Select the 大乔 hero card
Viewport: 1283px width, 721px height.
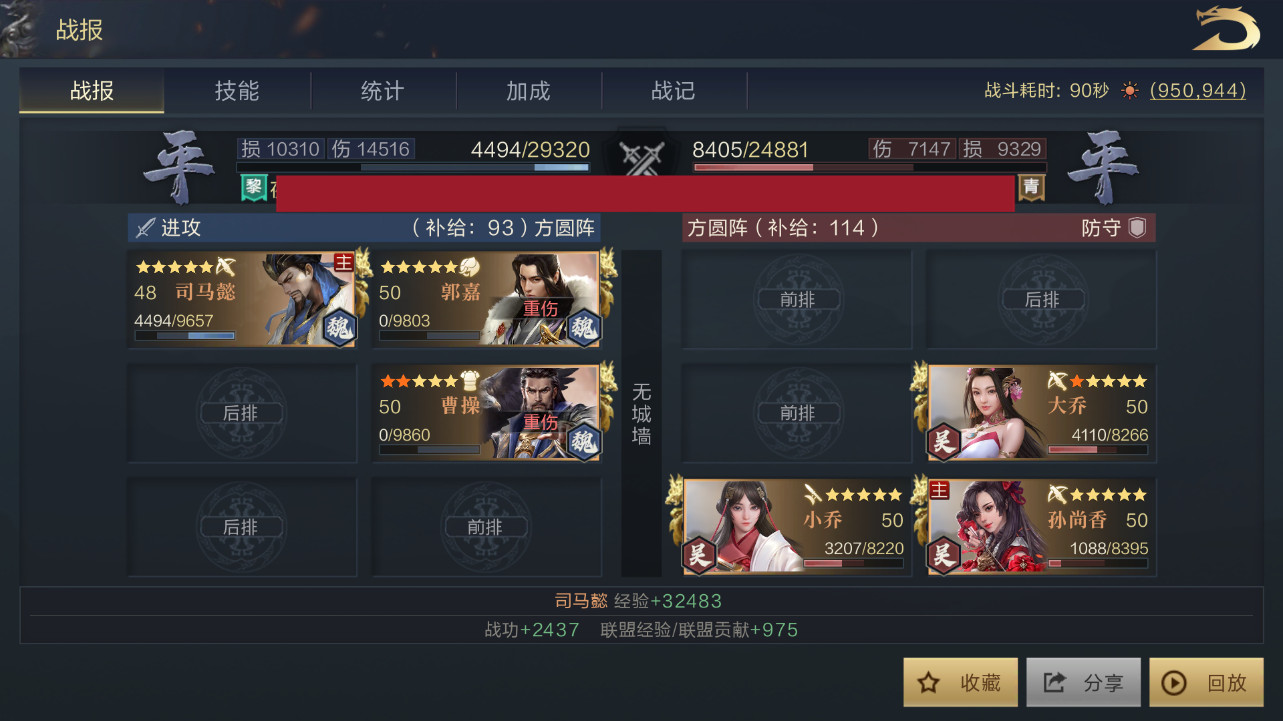(1042, 412)
